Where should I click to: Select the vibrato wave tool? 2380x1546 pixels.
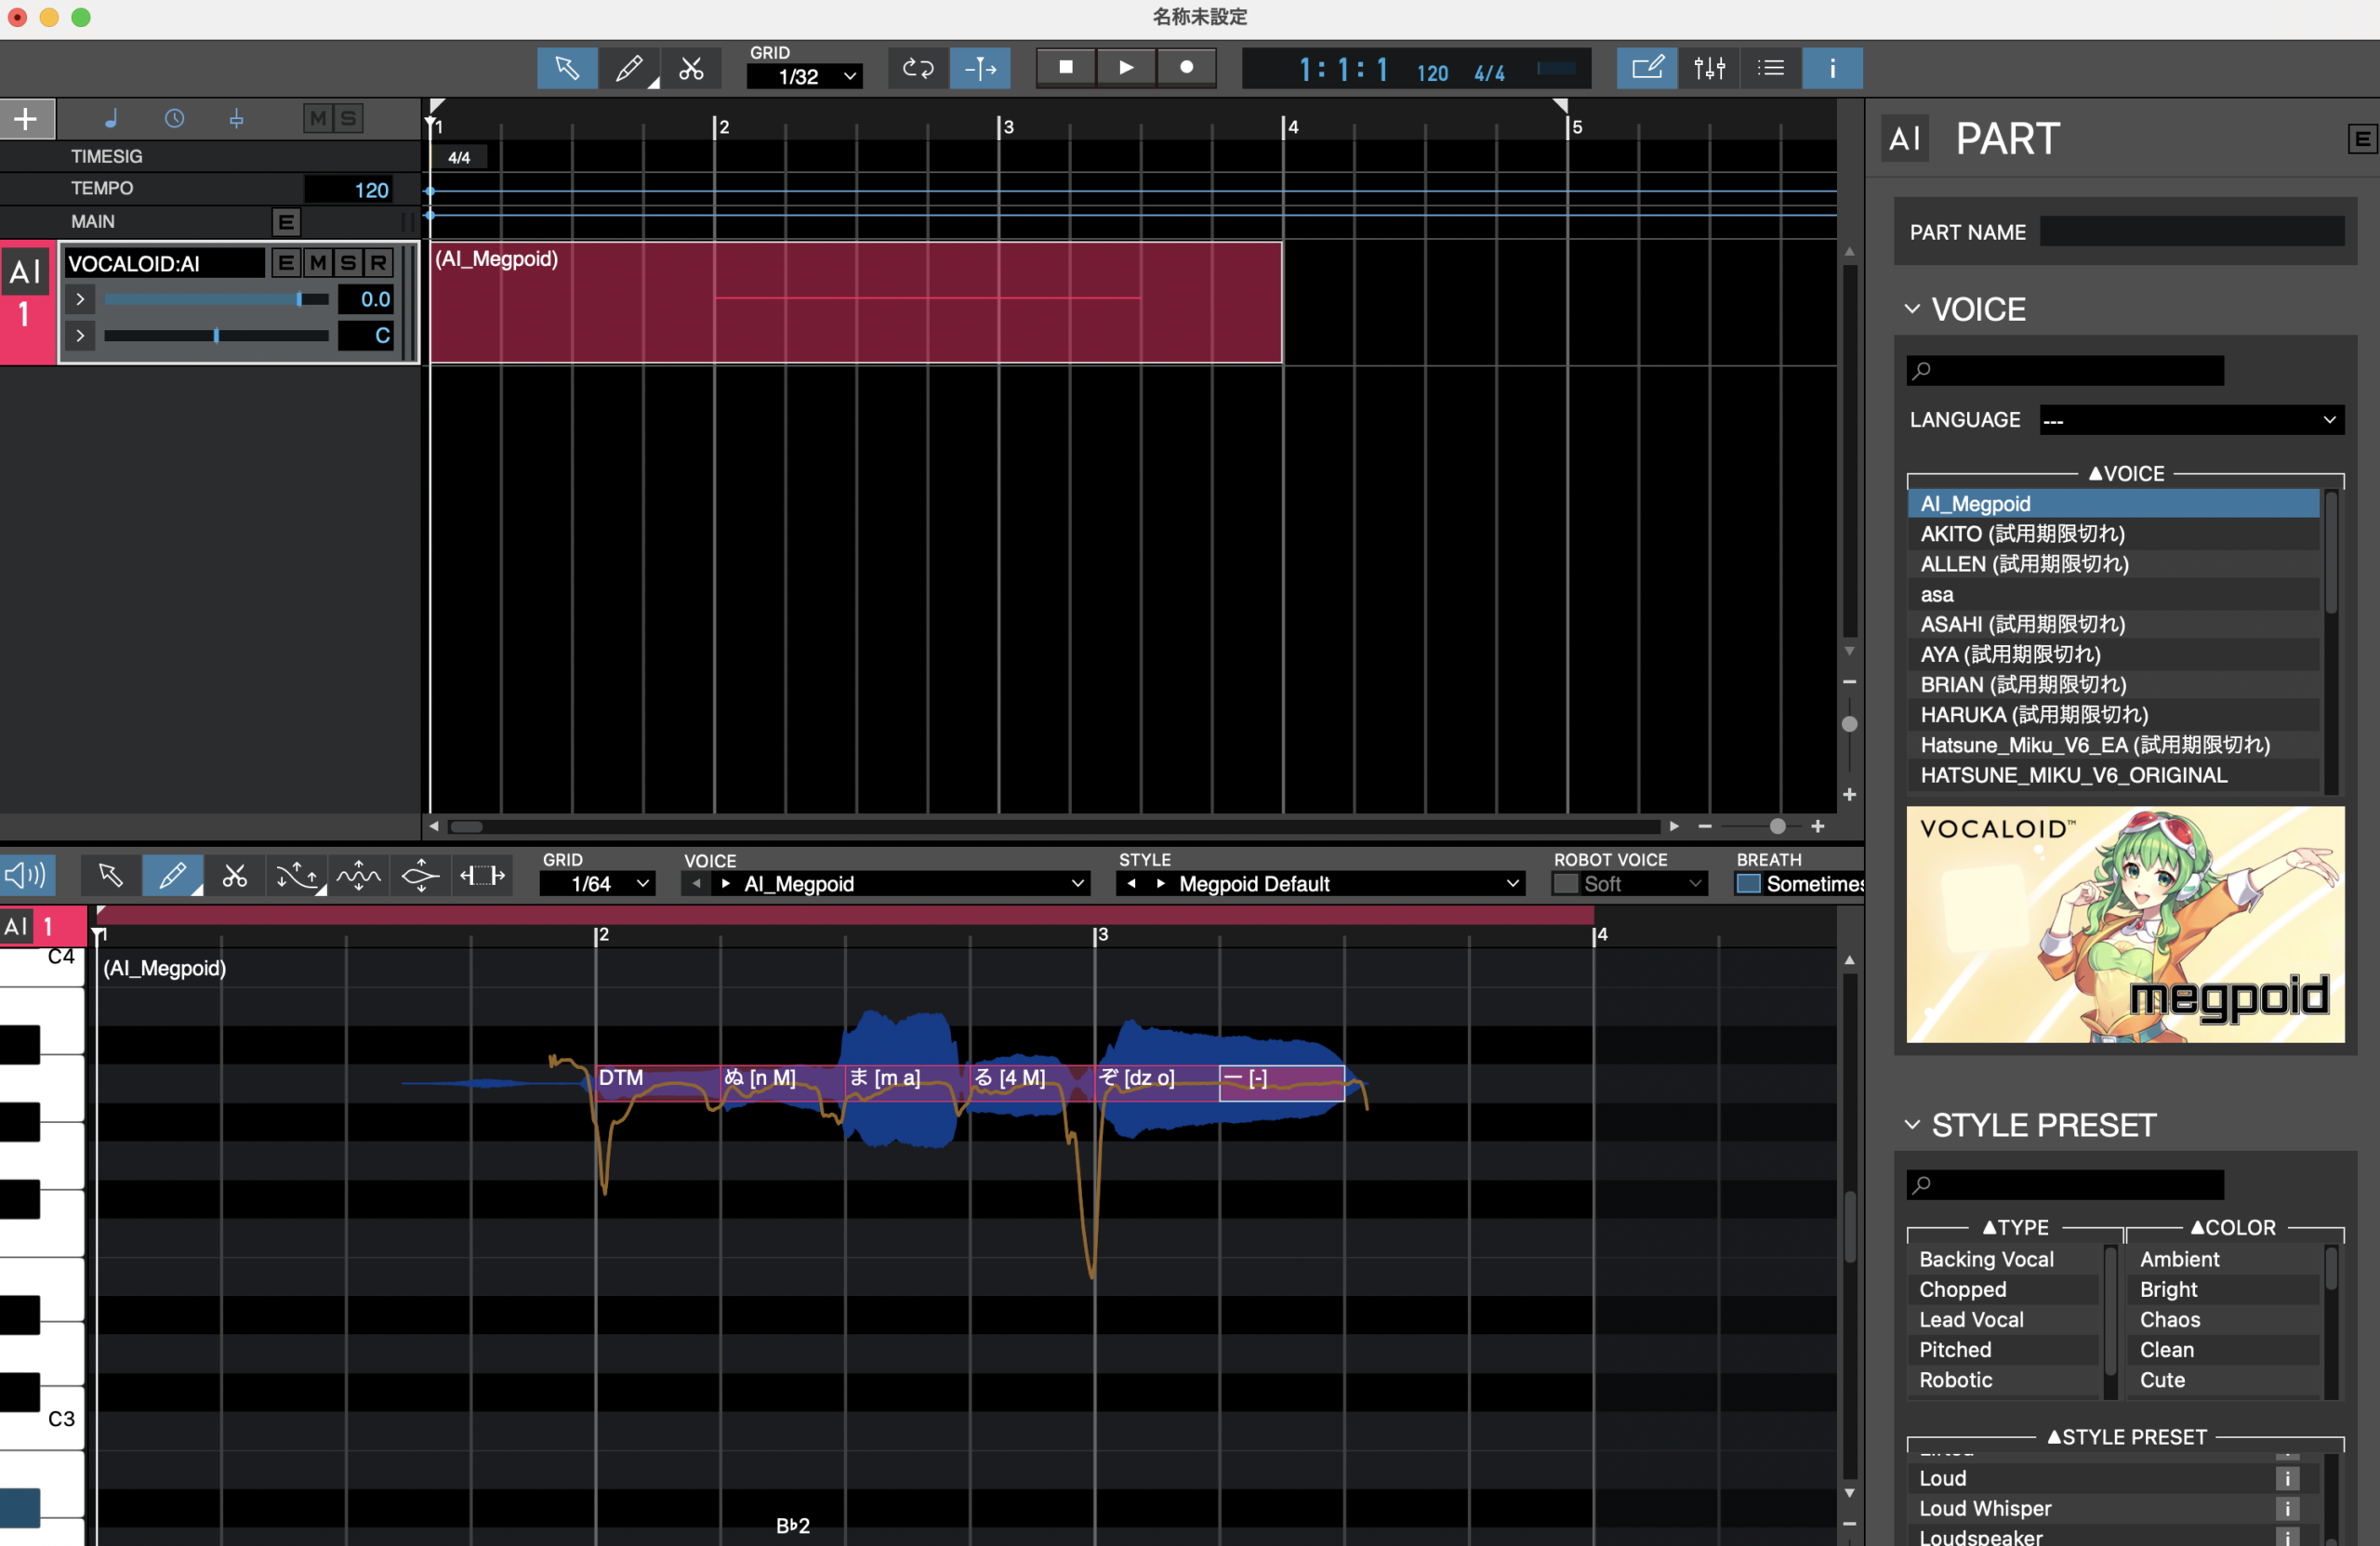(359, 876)
